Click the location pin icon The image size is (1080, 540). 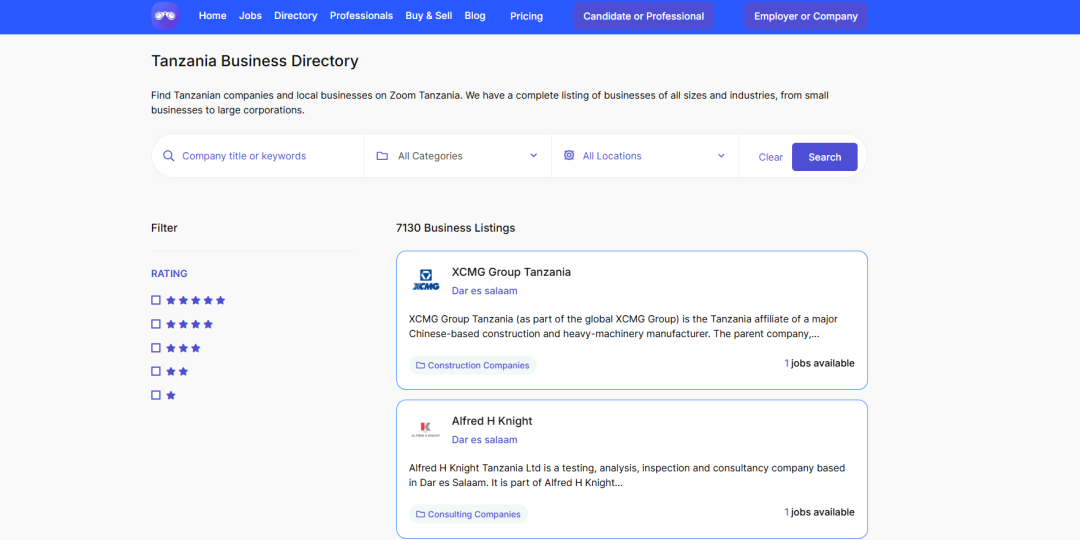point(569,156)
